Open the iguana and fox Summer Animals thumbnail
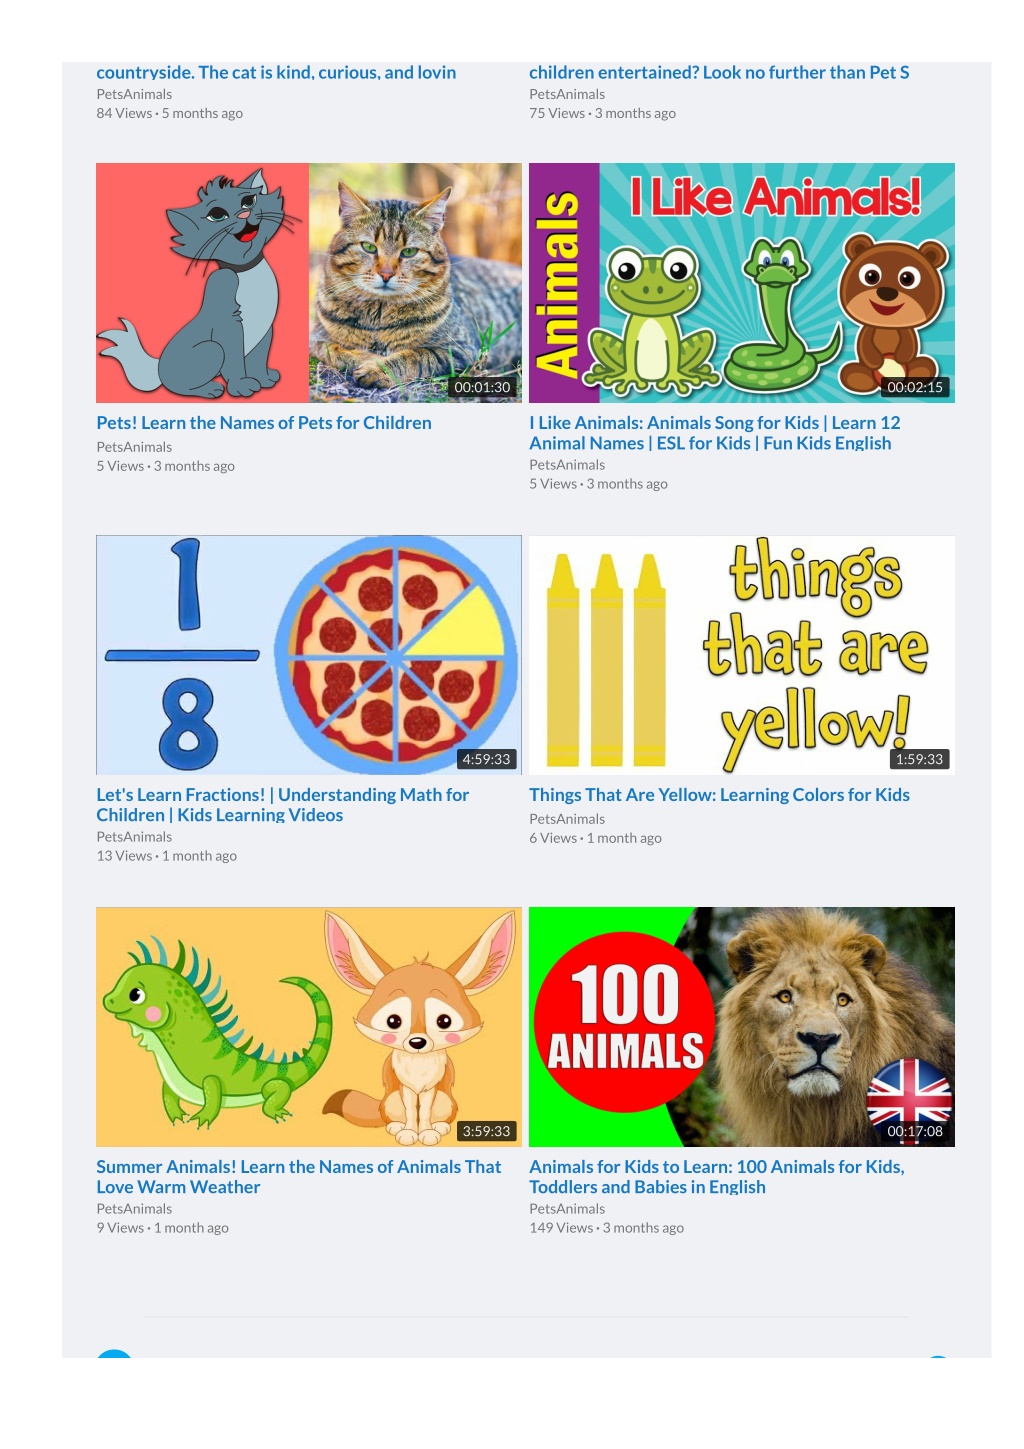Image resolution: width=1024 pixels, height=1449 pixels. click(x=309, y=1027)
